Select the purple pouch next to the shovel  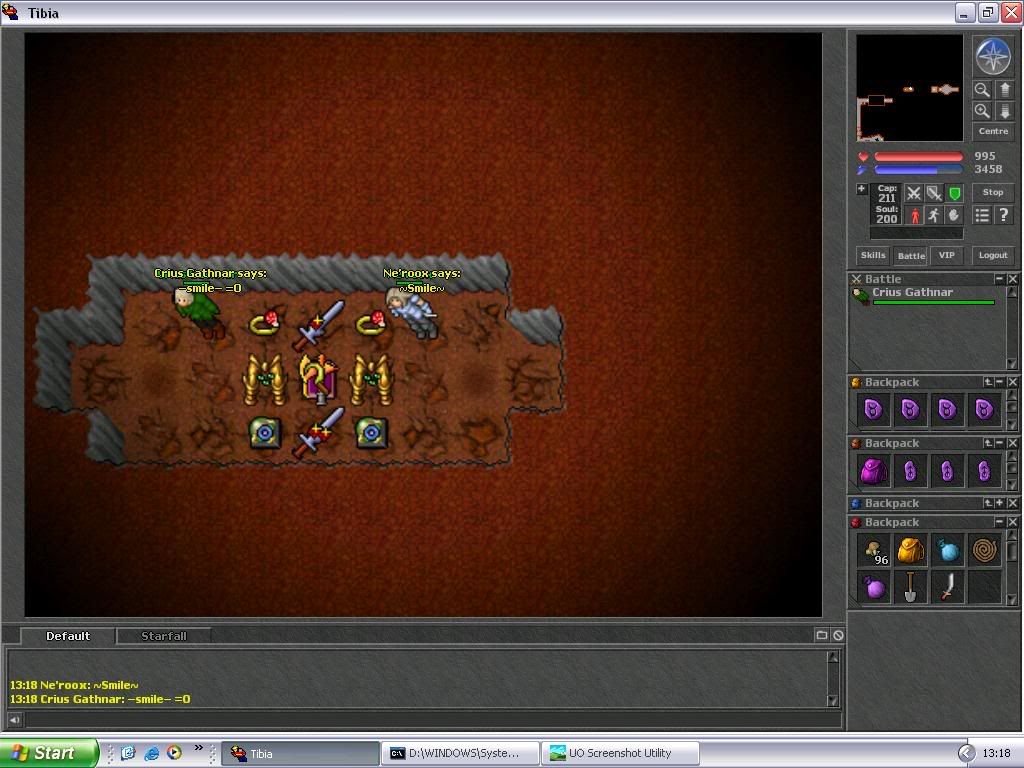point(874,587)
